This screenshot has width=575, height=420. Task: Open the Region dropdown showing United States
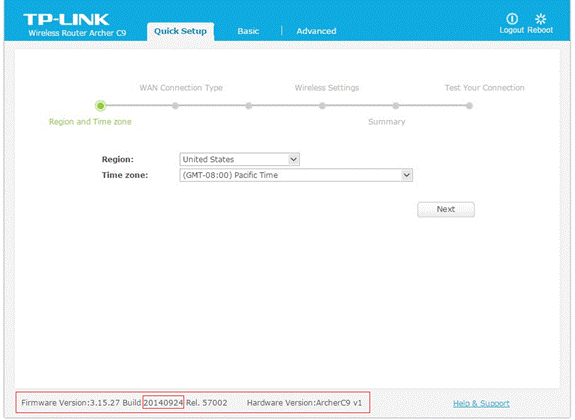(239, 159)
